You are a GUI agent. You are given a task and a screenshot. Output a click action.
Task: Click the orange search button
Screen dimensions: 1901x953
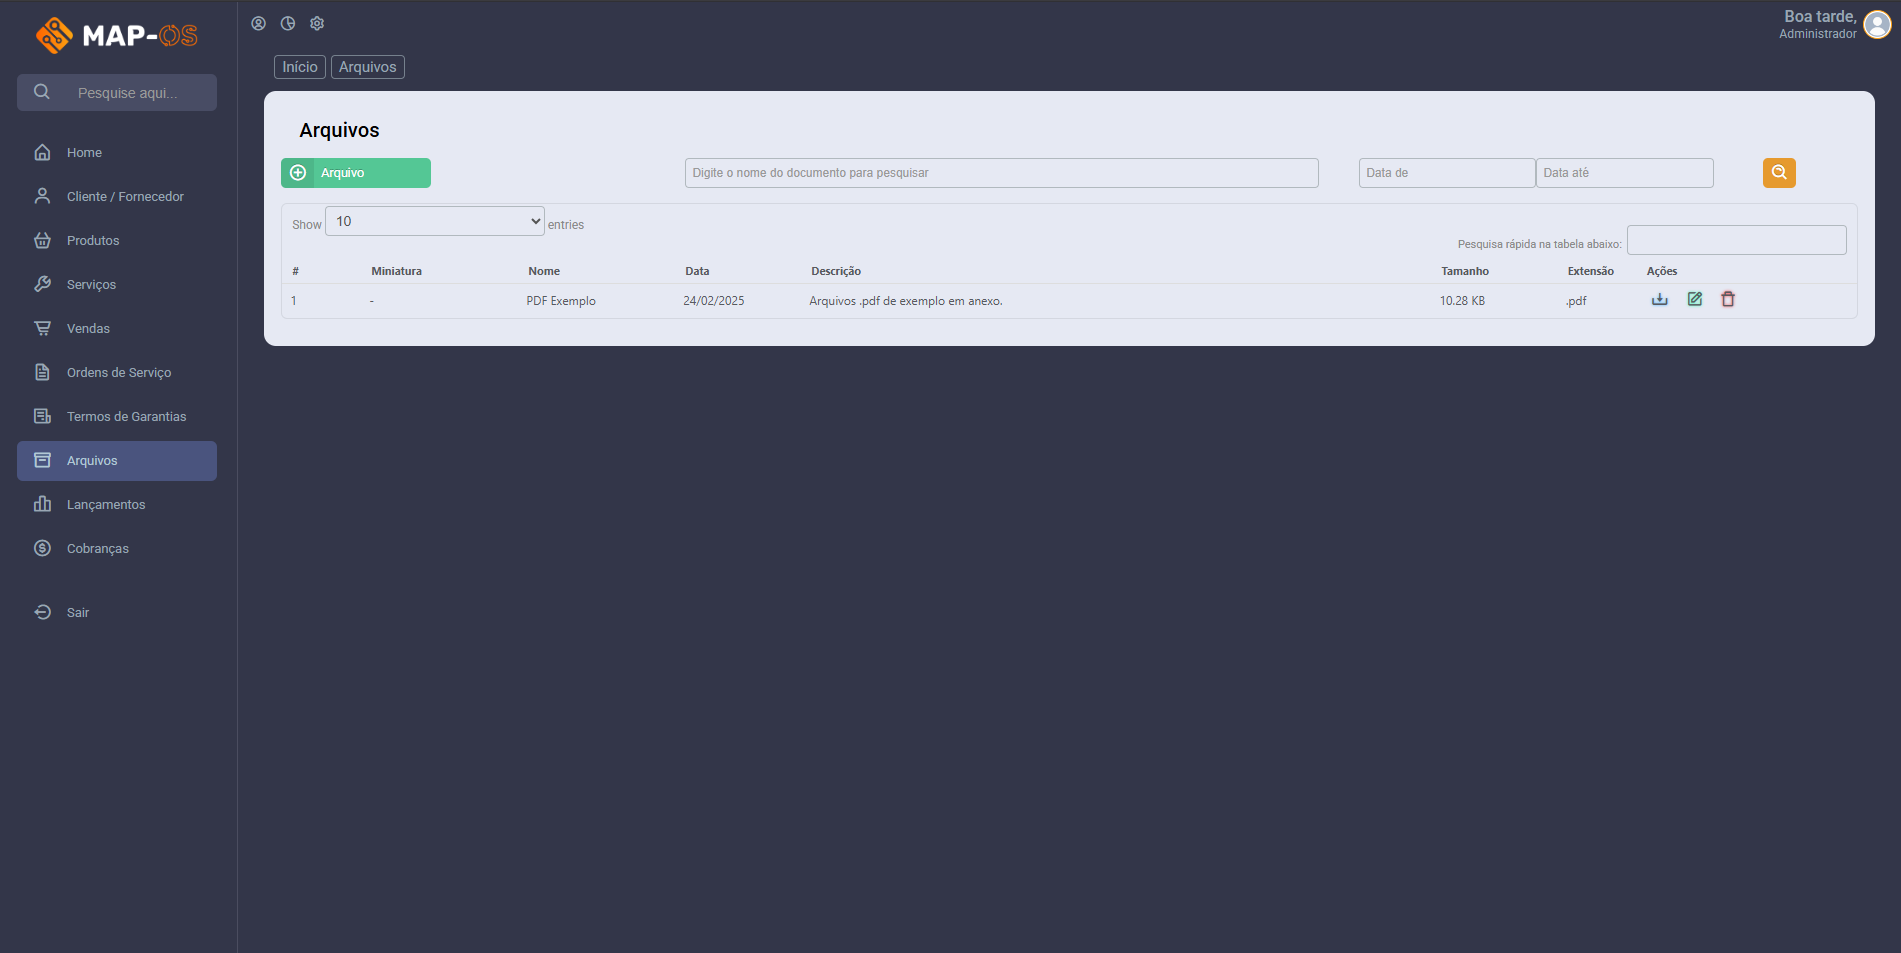click(x=1779, y=173)
